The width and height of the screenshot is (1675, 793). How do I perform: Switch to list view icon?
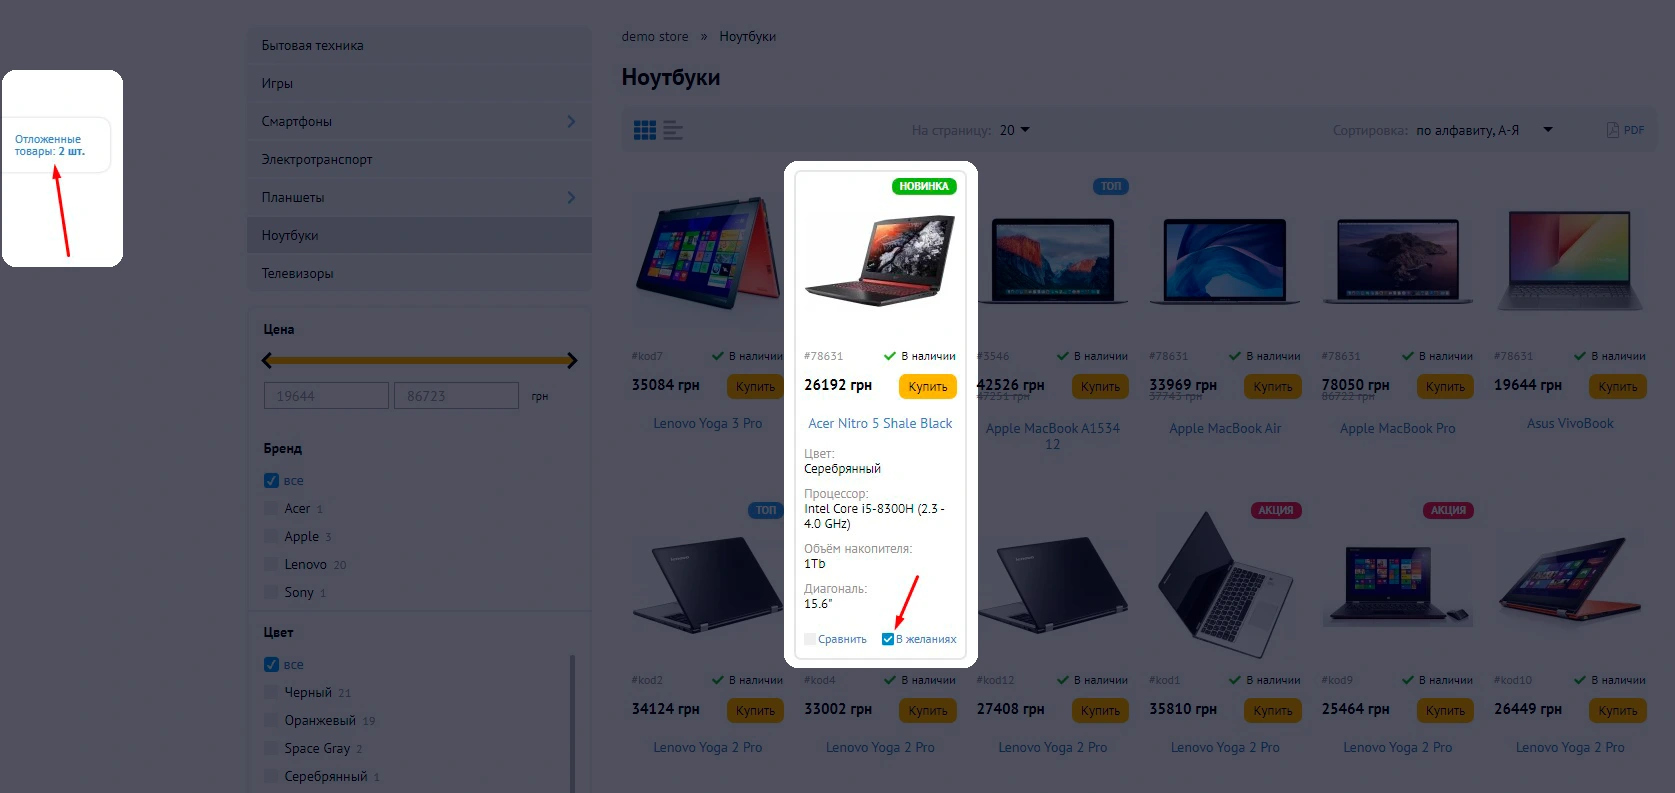(x=673, y=130)
